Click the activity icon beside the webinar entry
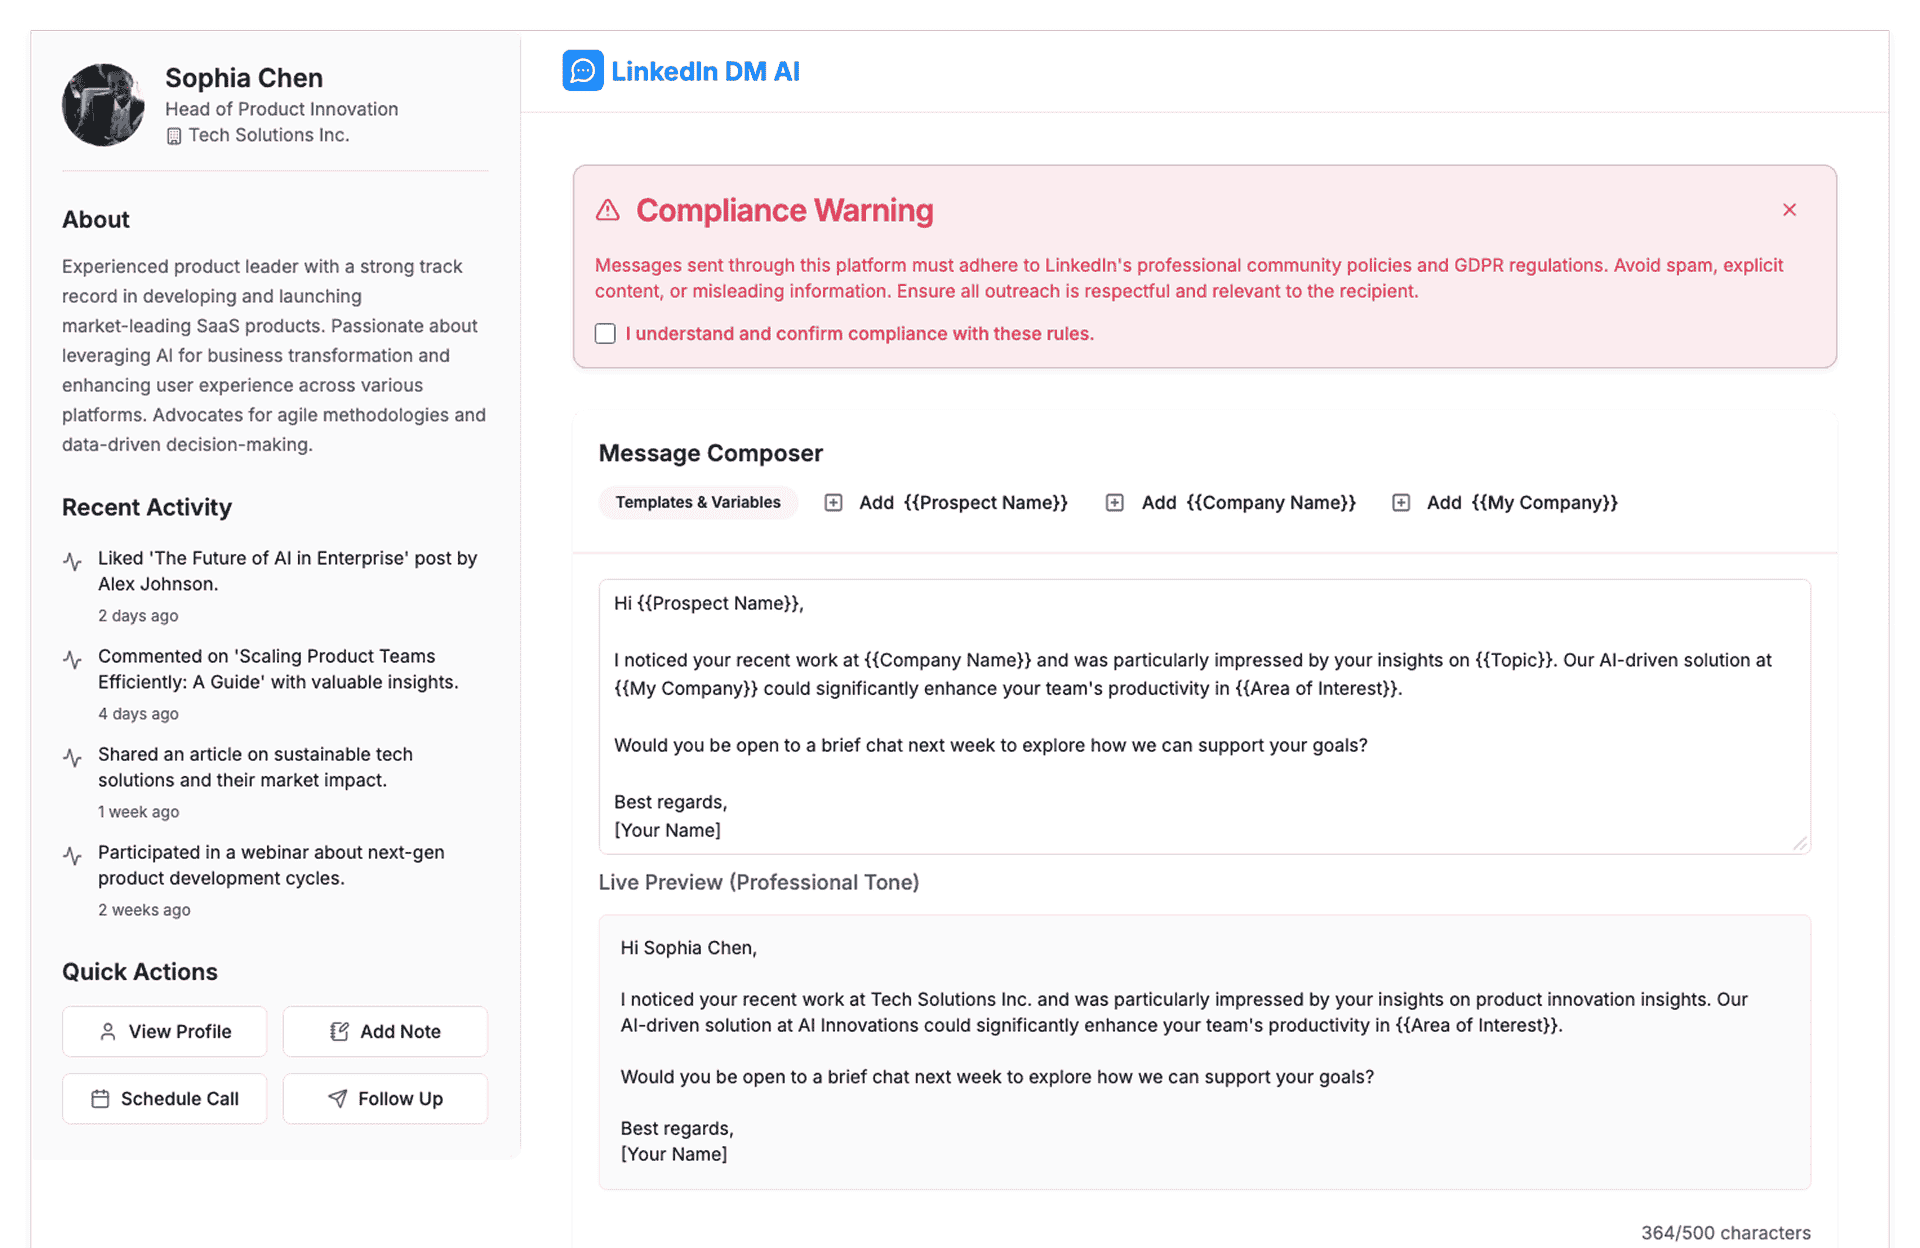1920x1248 pixels. point(72,856)
